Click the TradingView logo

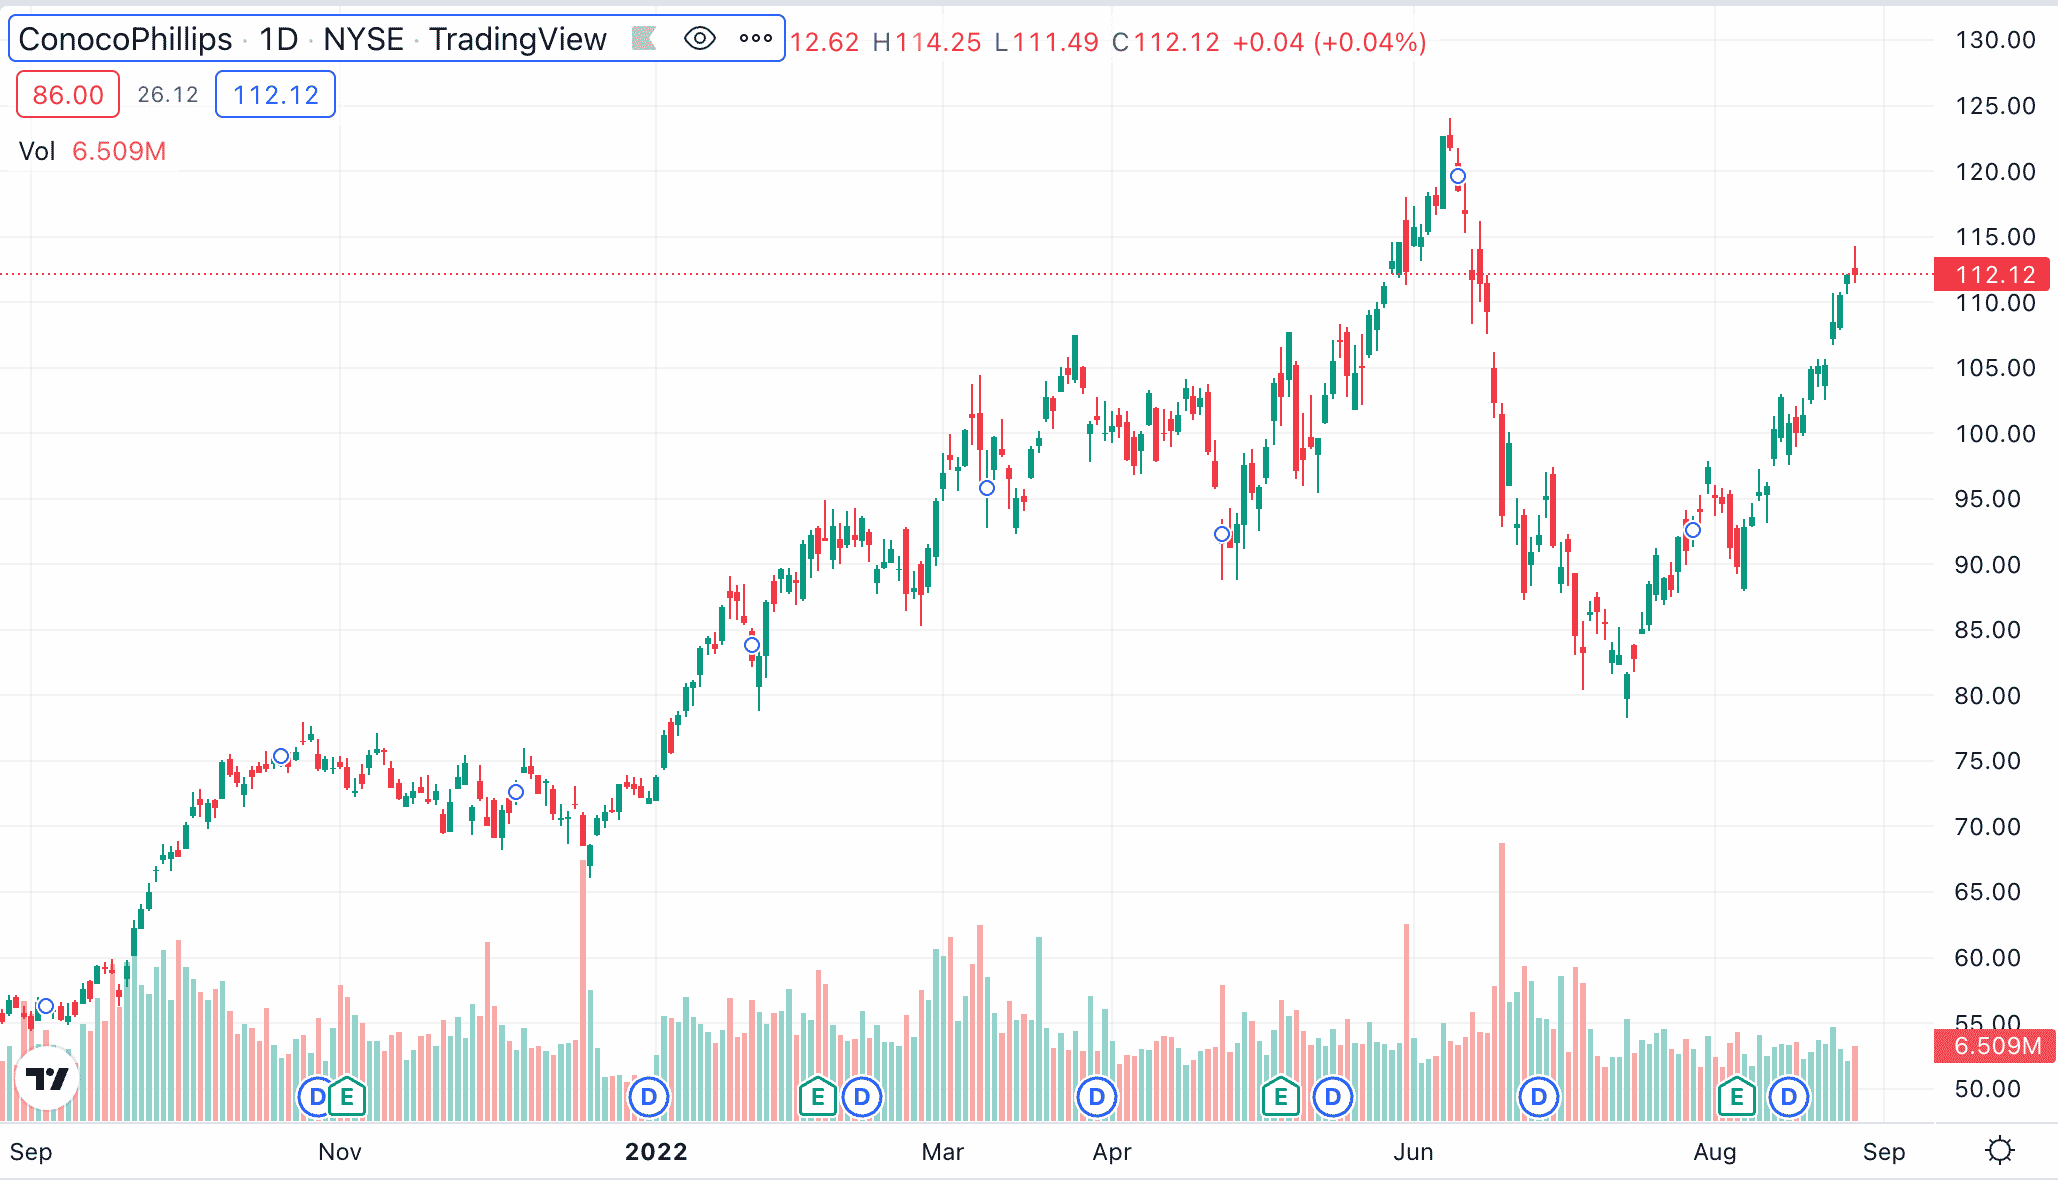47,1079
